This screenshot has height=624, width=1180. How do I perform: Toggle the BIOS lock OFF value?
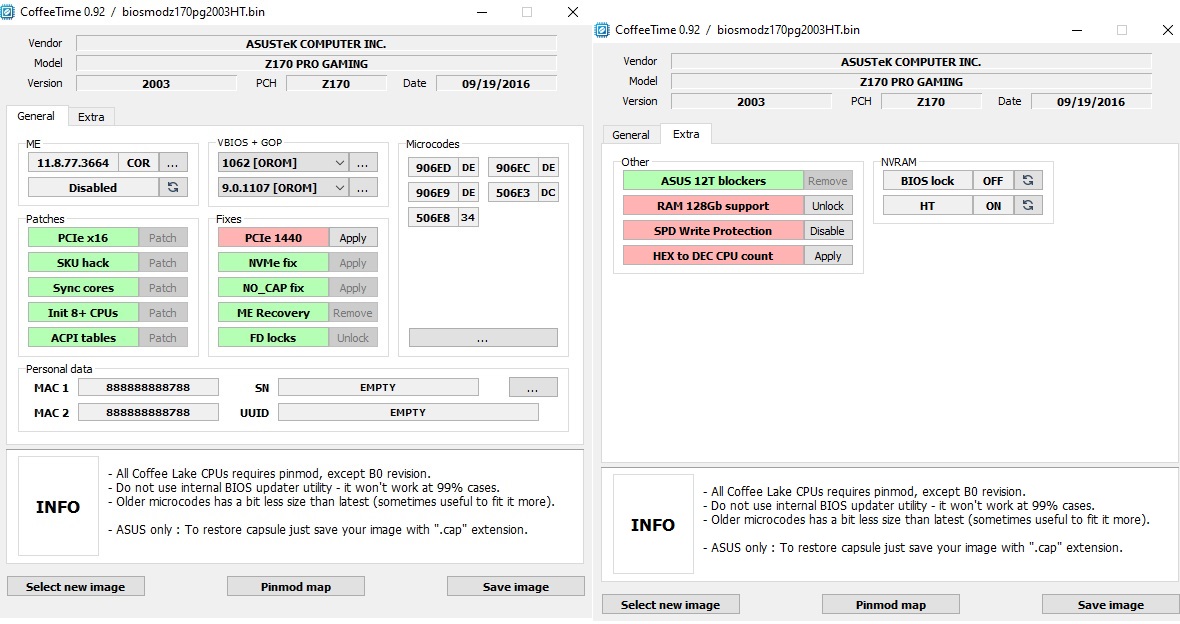click(x=993, y=181)
